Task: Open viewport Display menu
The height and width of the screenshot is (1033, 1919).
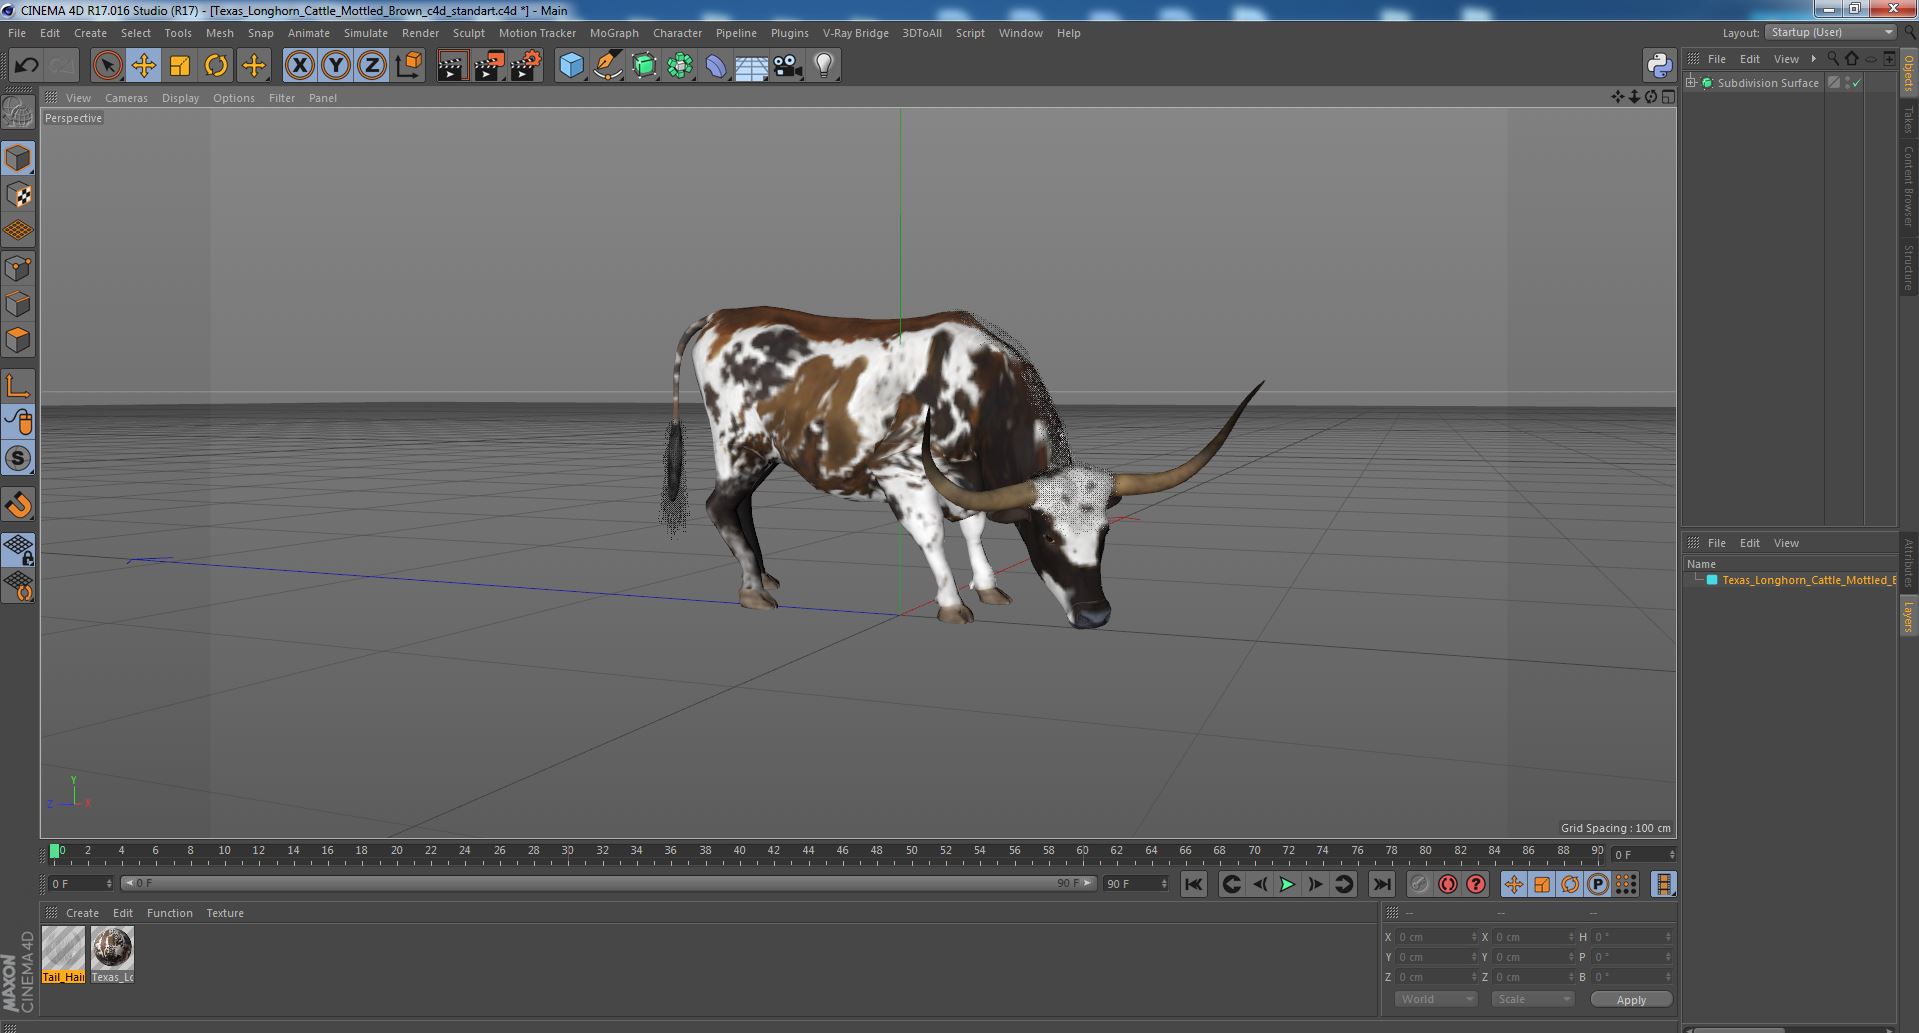Action: pos(180,98)
